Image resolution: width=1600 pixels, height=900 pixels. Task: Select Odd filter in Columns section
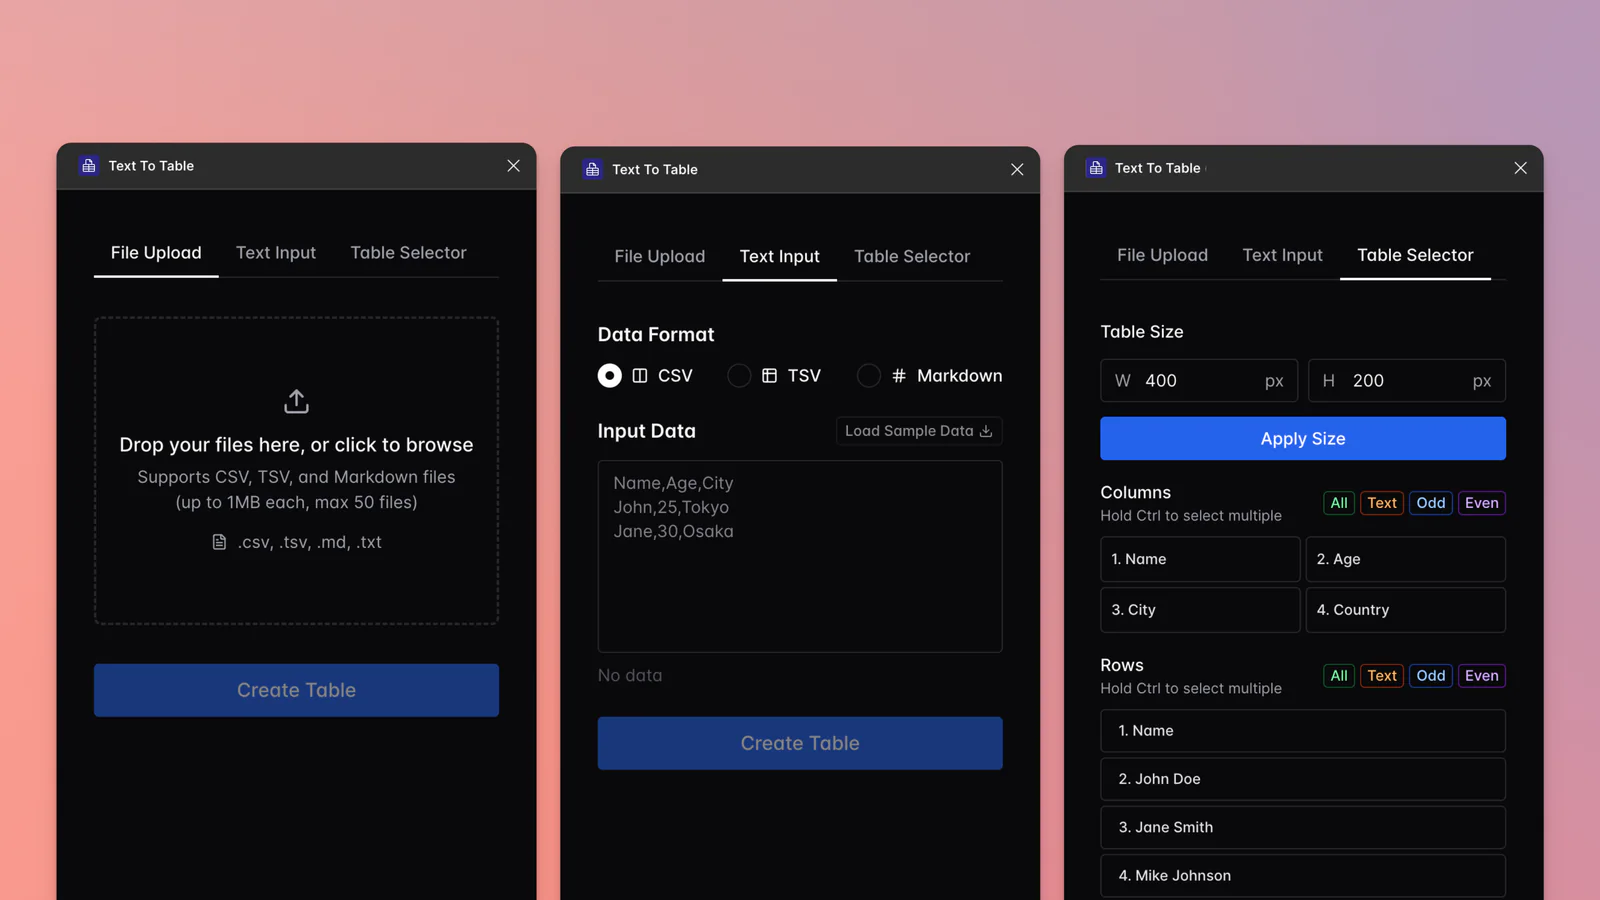click(1431, 503)
